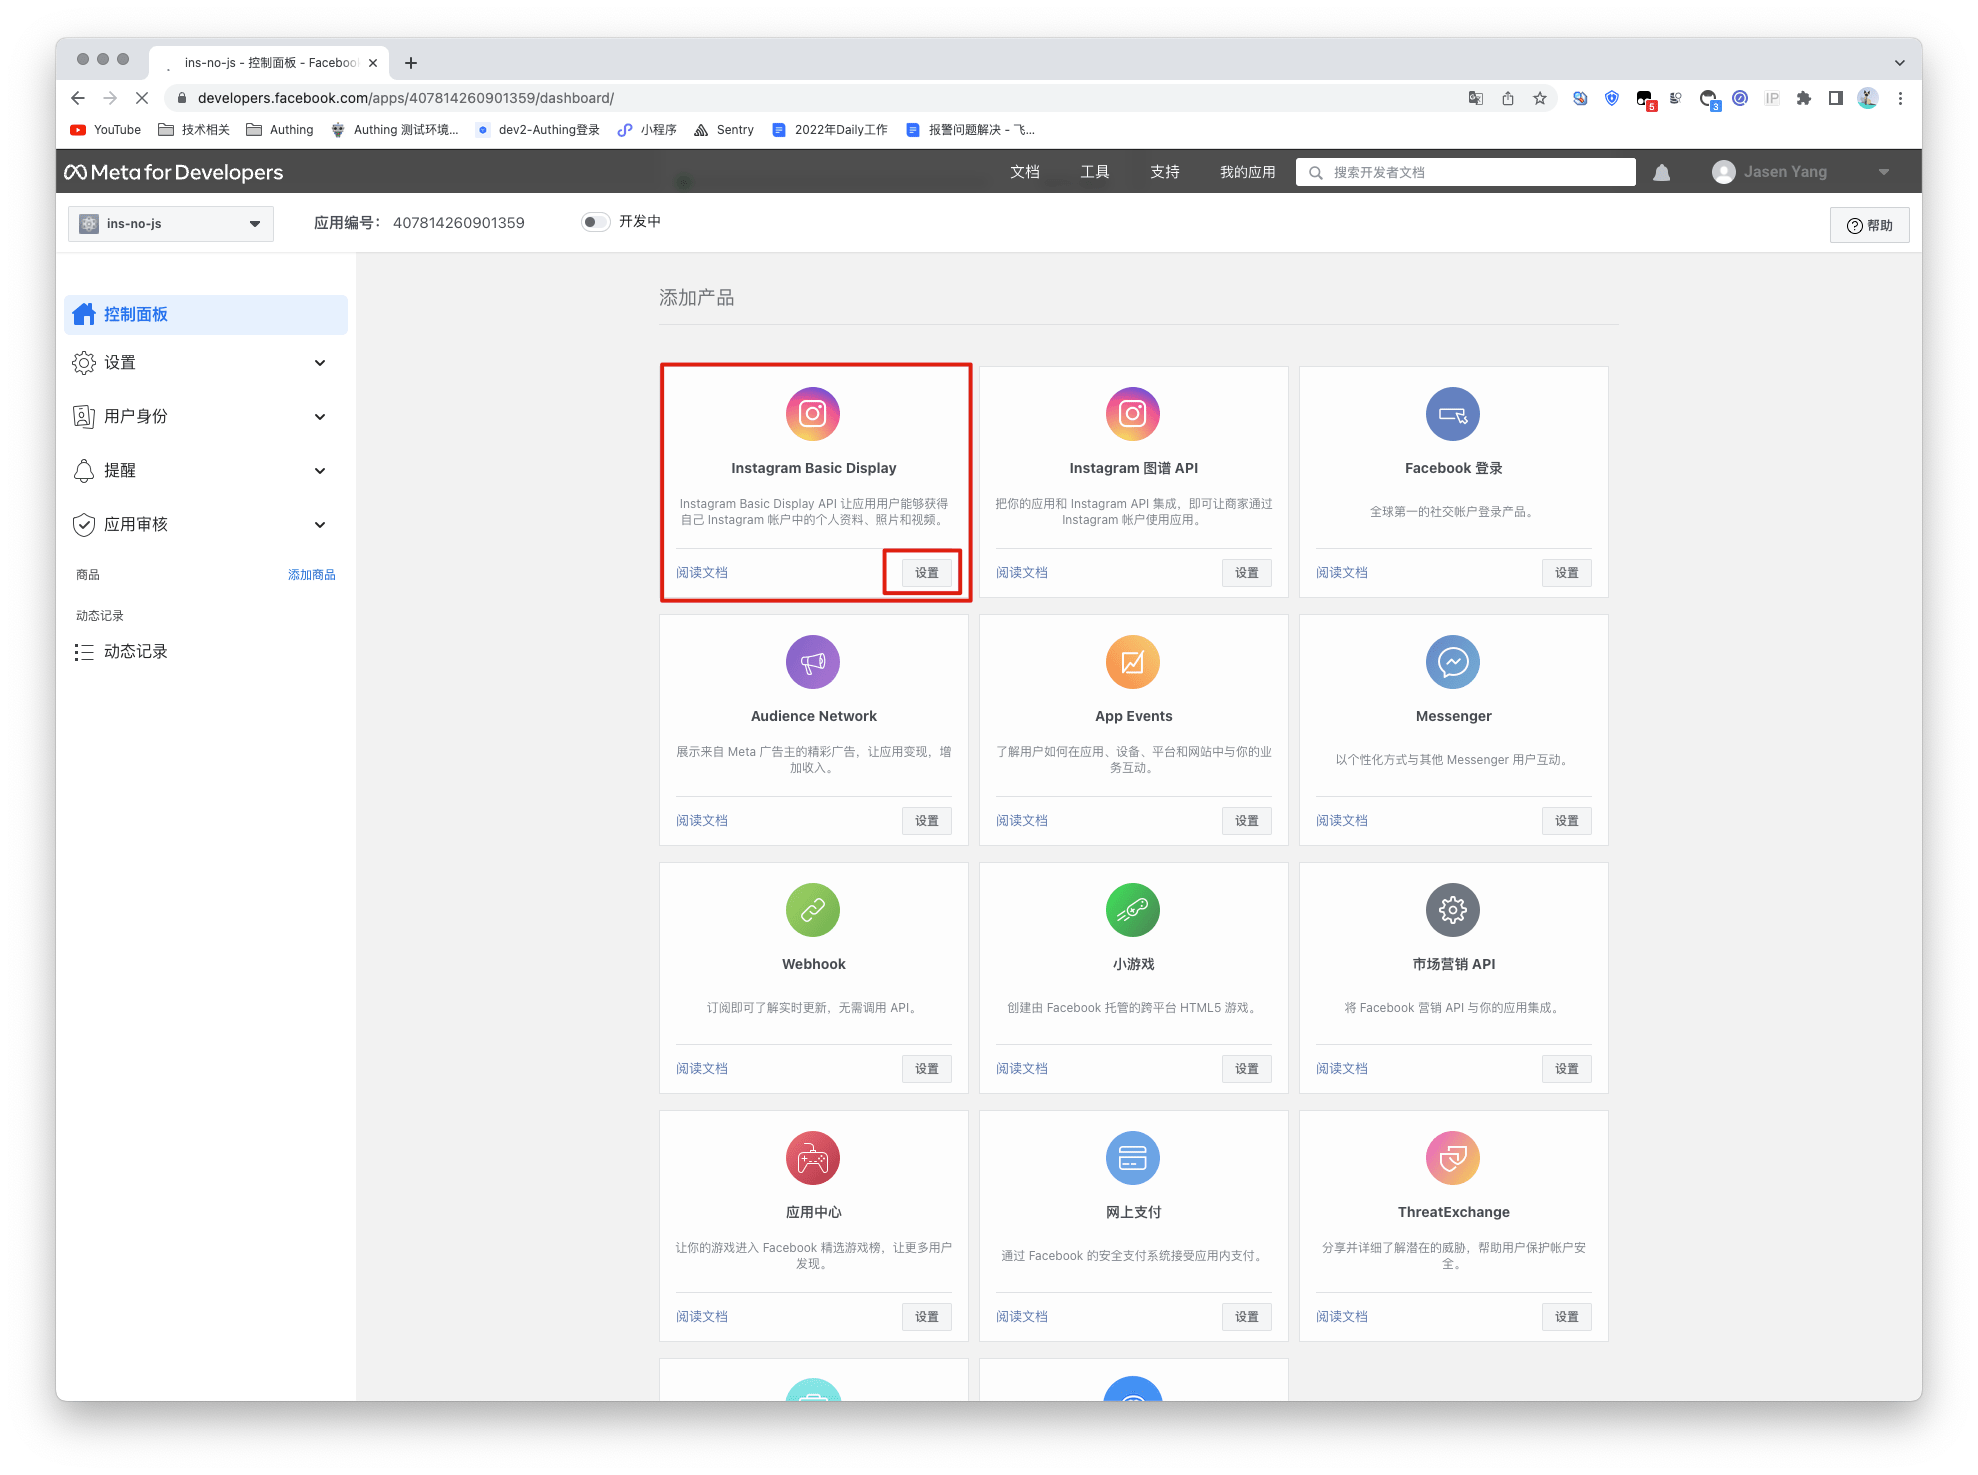Viewport: 1978px width, 1475px height.
Task: Open the notifications bell
Action: [1661, 173]
